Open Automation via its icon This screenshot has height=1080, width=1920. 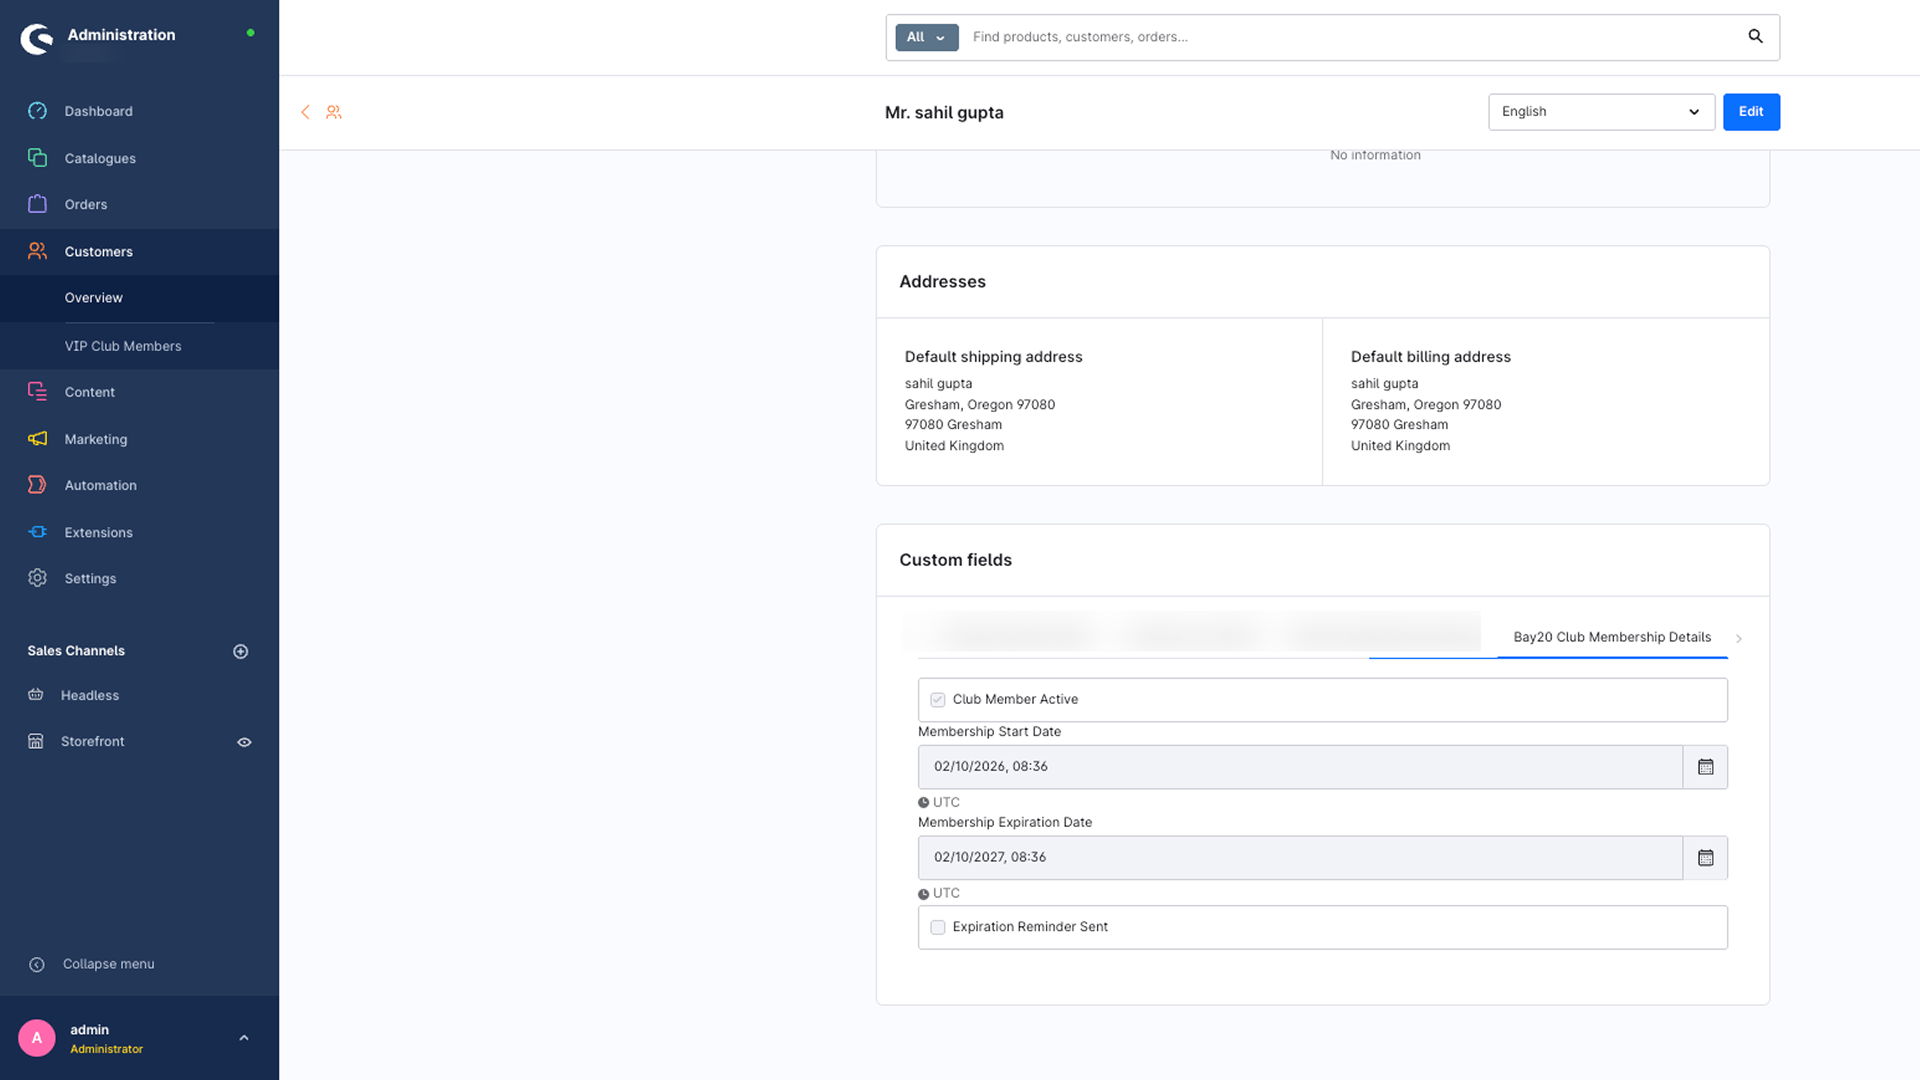click(x=37, y=485)
